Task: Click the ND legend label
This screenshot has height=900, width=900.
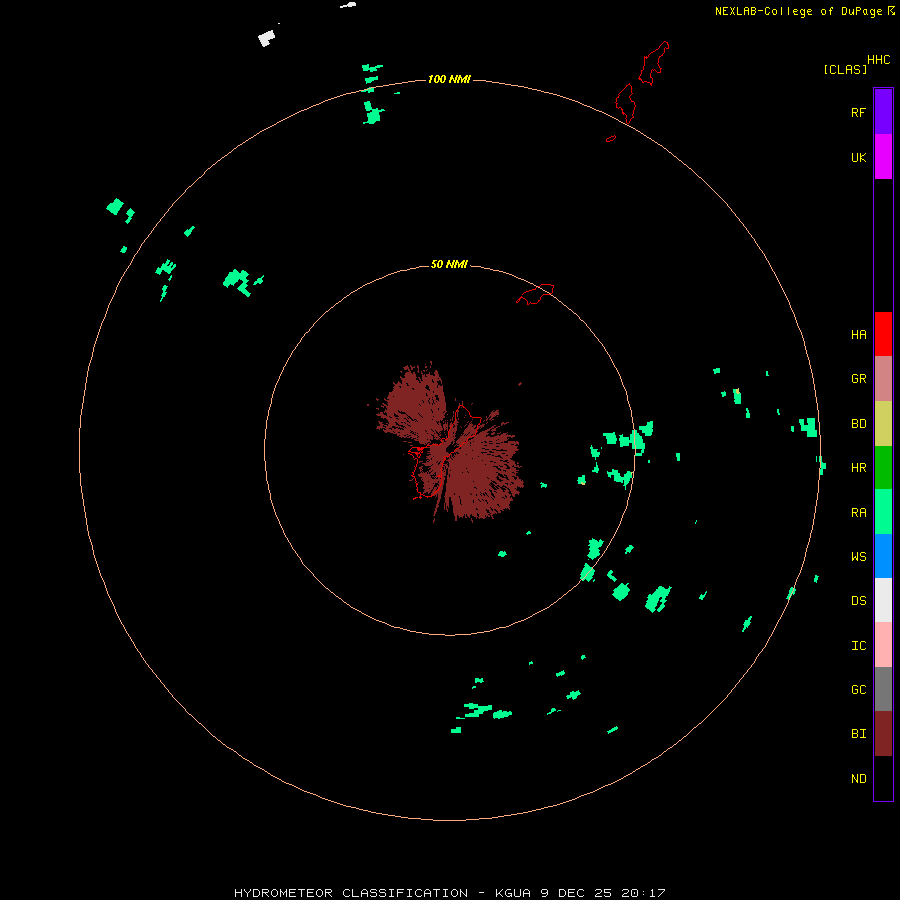Action: [858, 779]
